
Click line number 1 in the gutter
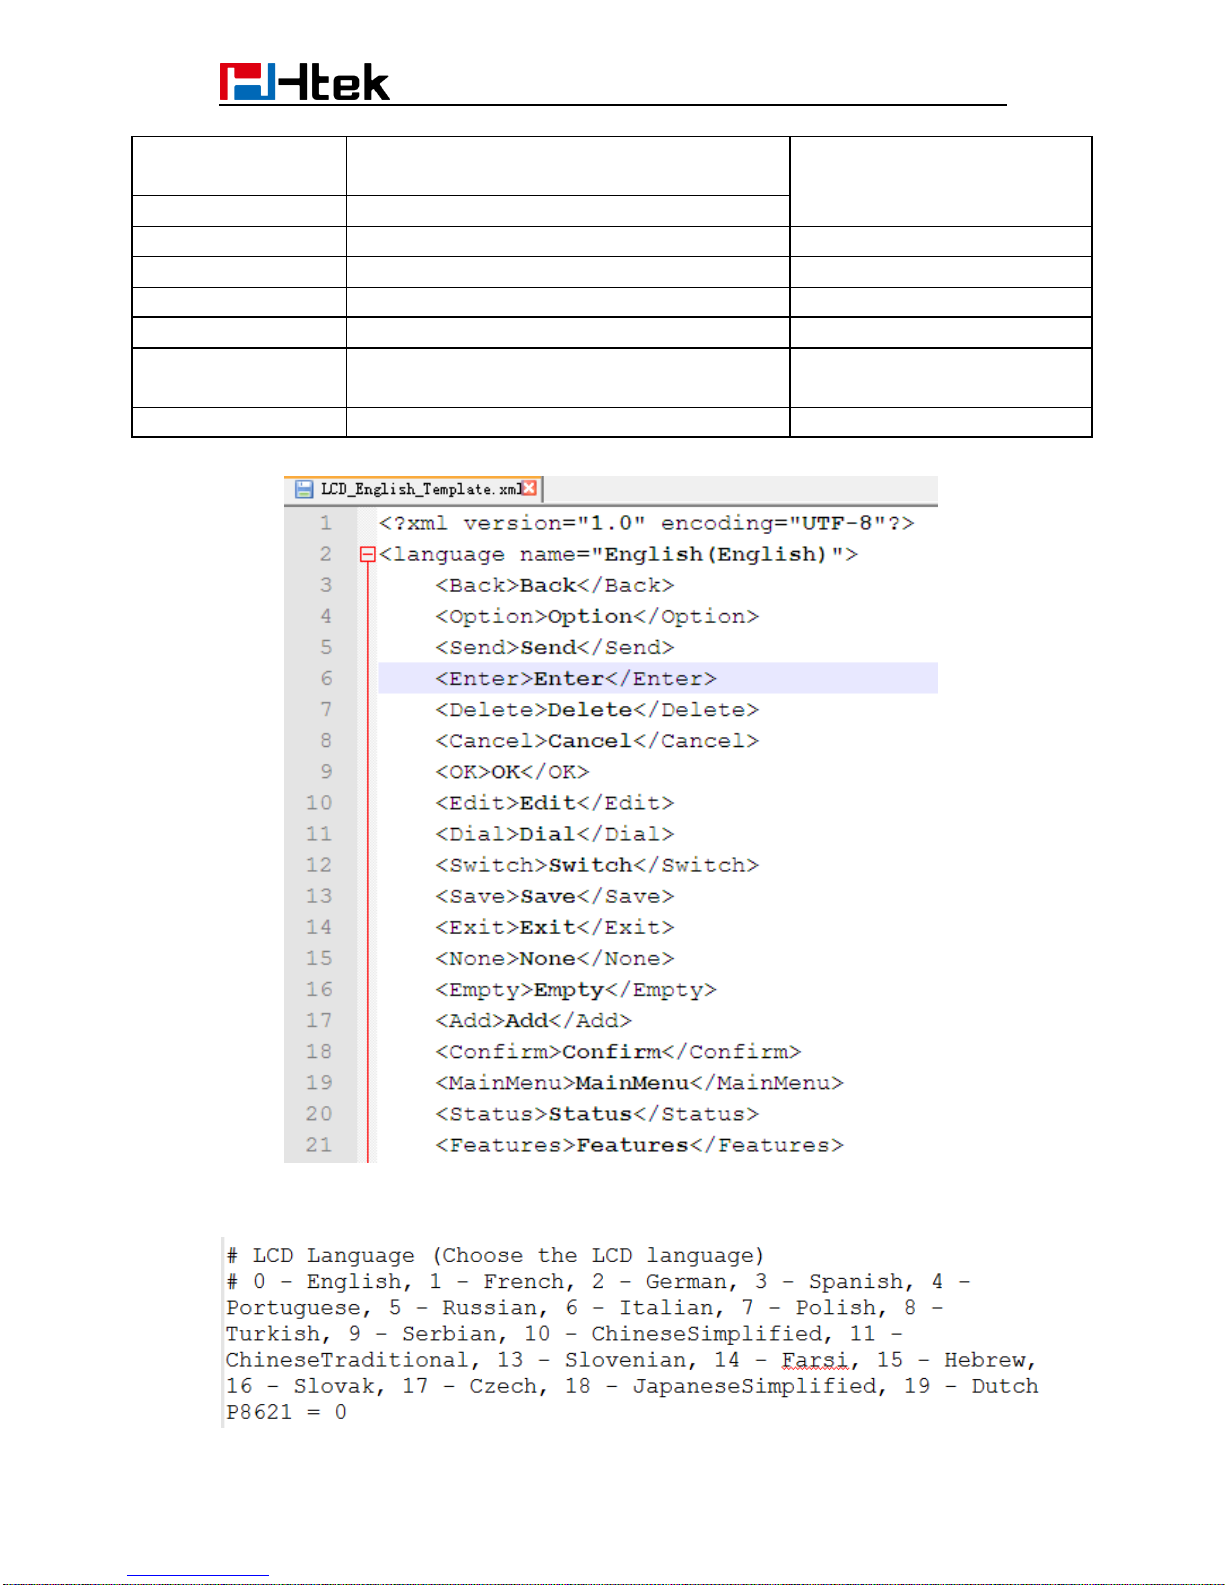pyautogui.click(x=325, y=523)
